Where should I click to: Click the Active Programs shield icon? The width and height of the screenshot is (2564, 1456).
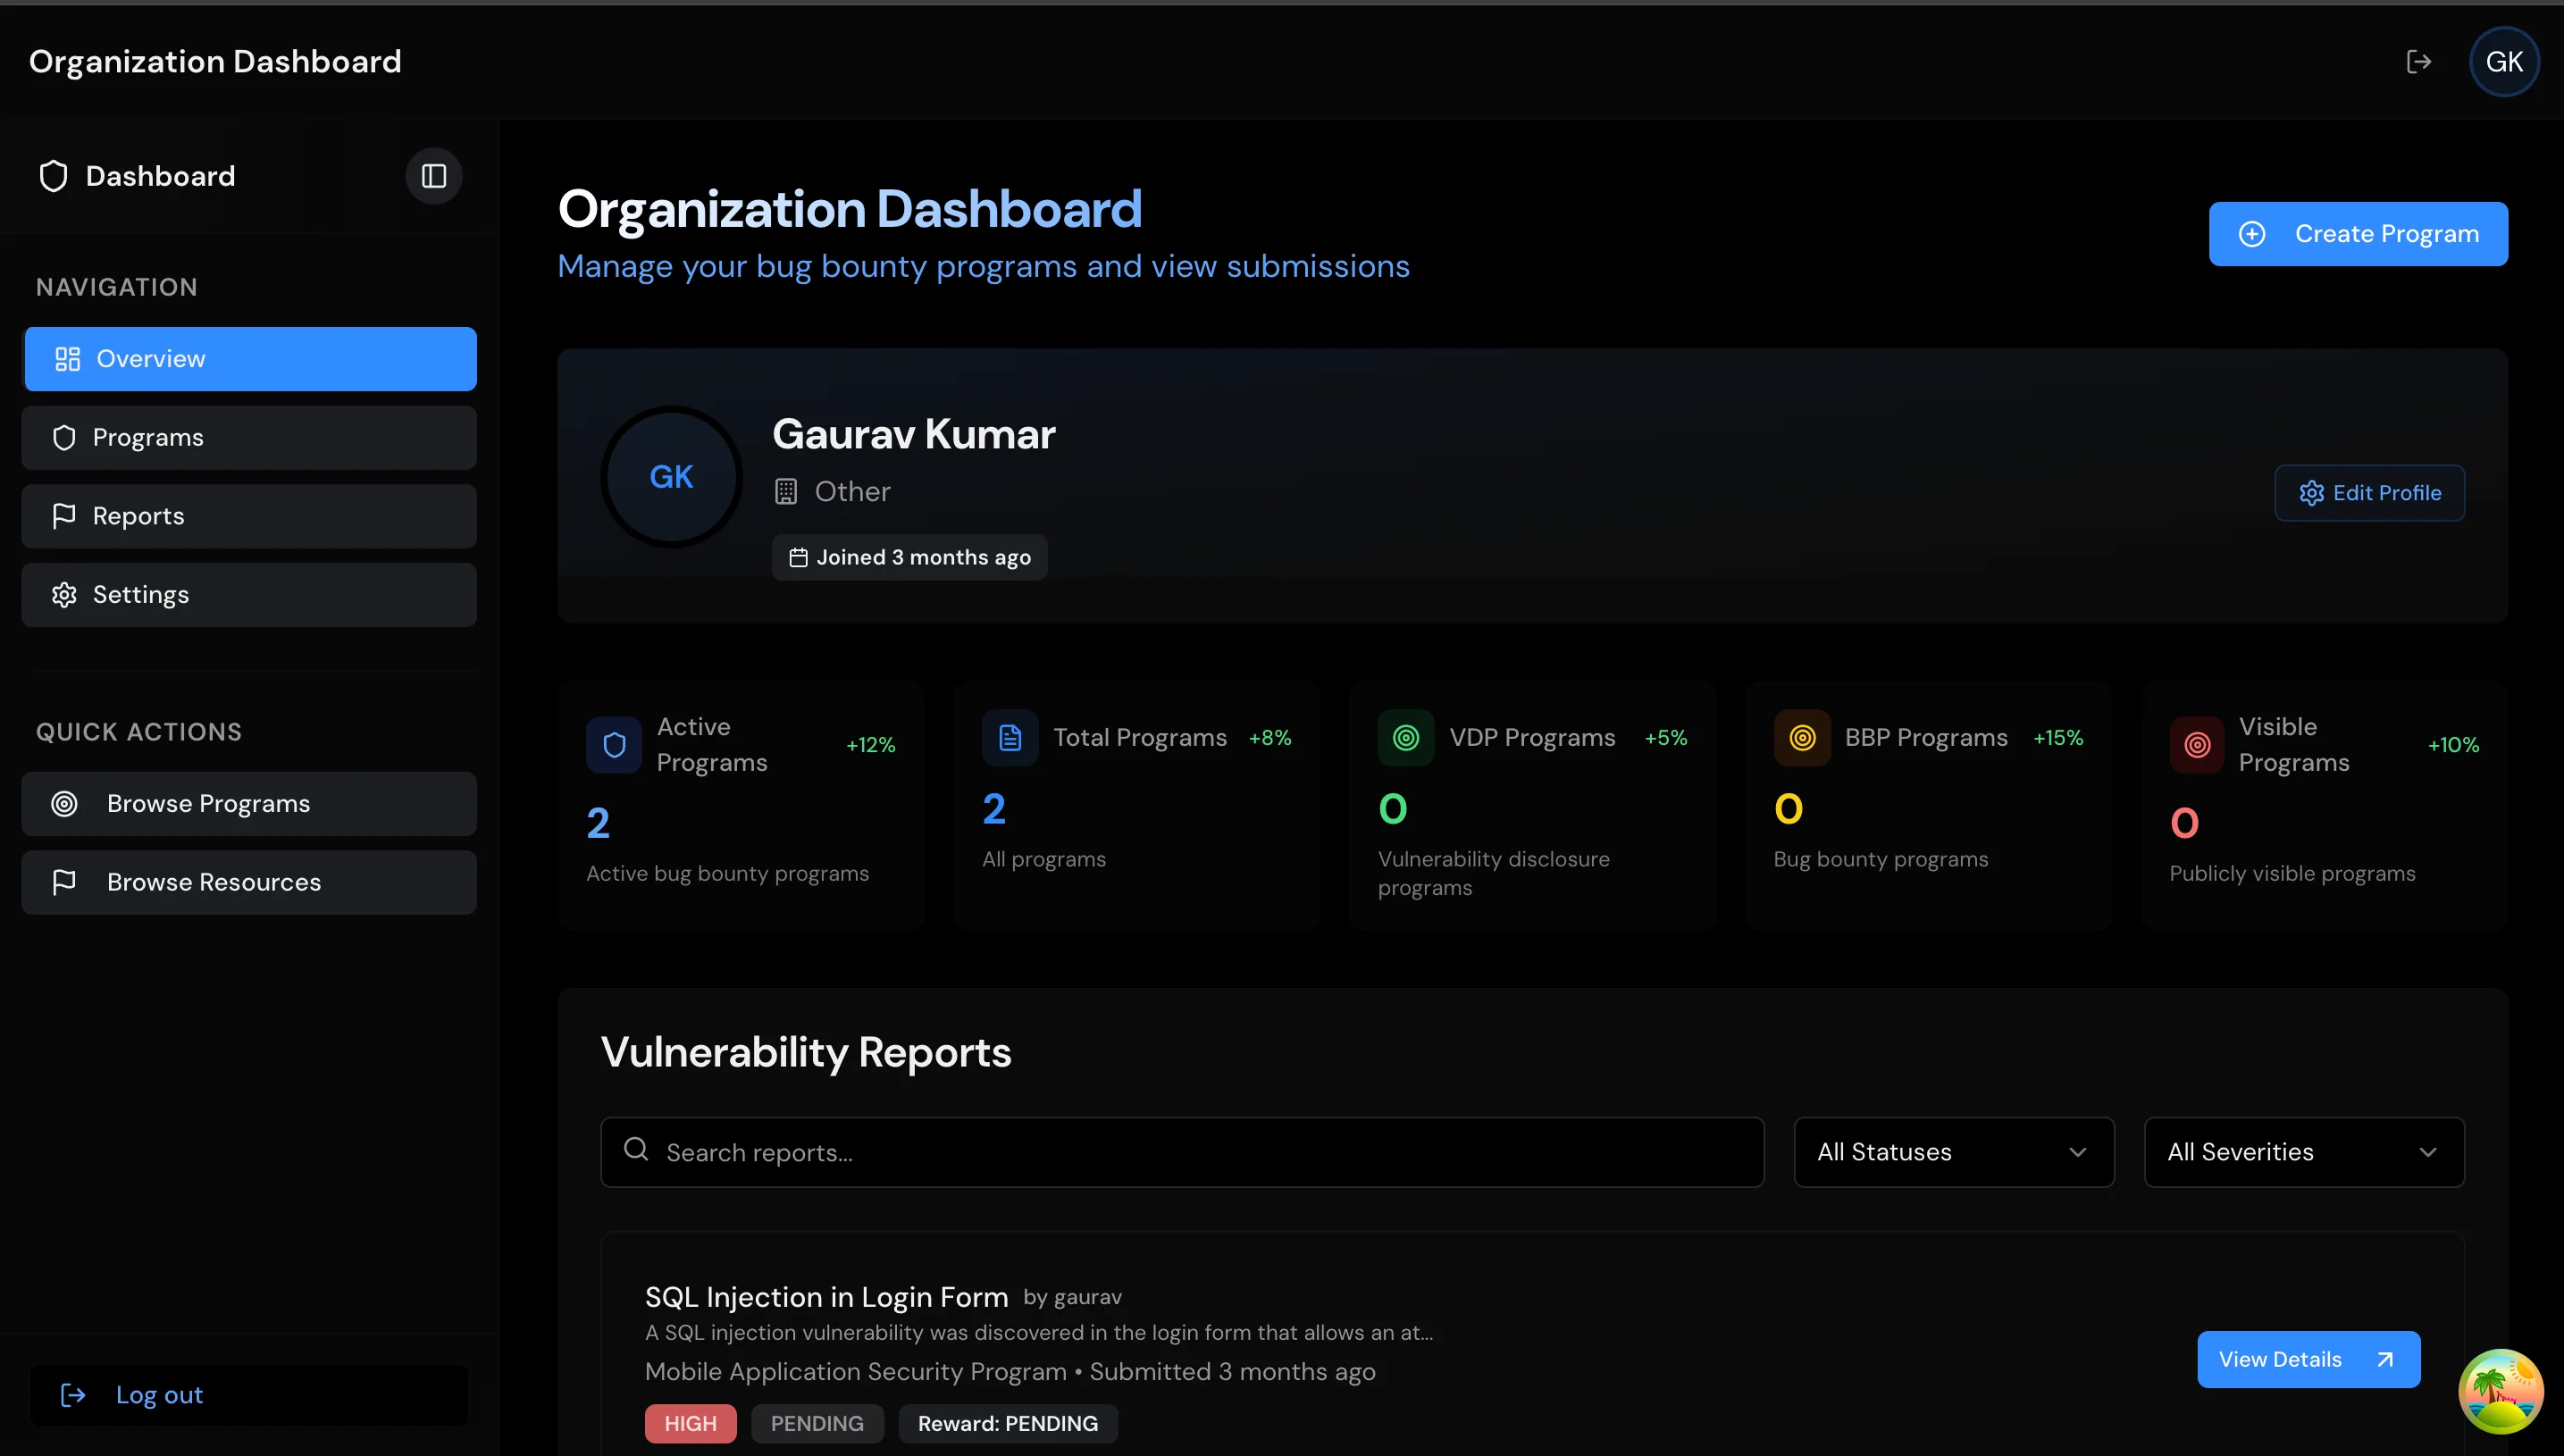click(613, 744)
